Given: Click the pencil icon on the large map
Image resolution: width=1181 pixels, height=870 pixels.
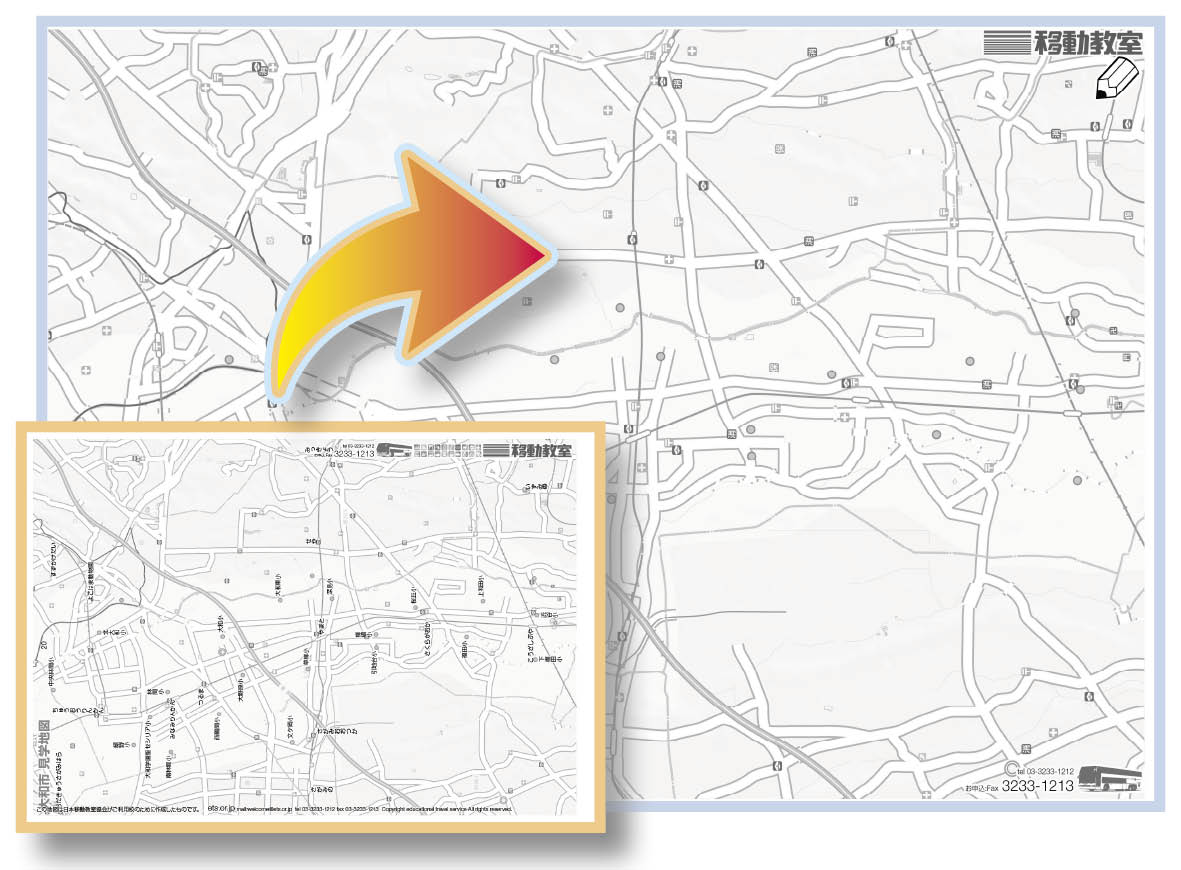Looking at the screenshot, I should (x=1118, y=79).
